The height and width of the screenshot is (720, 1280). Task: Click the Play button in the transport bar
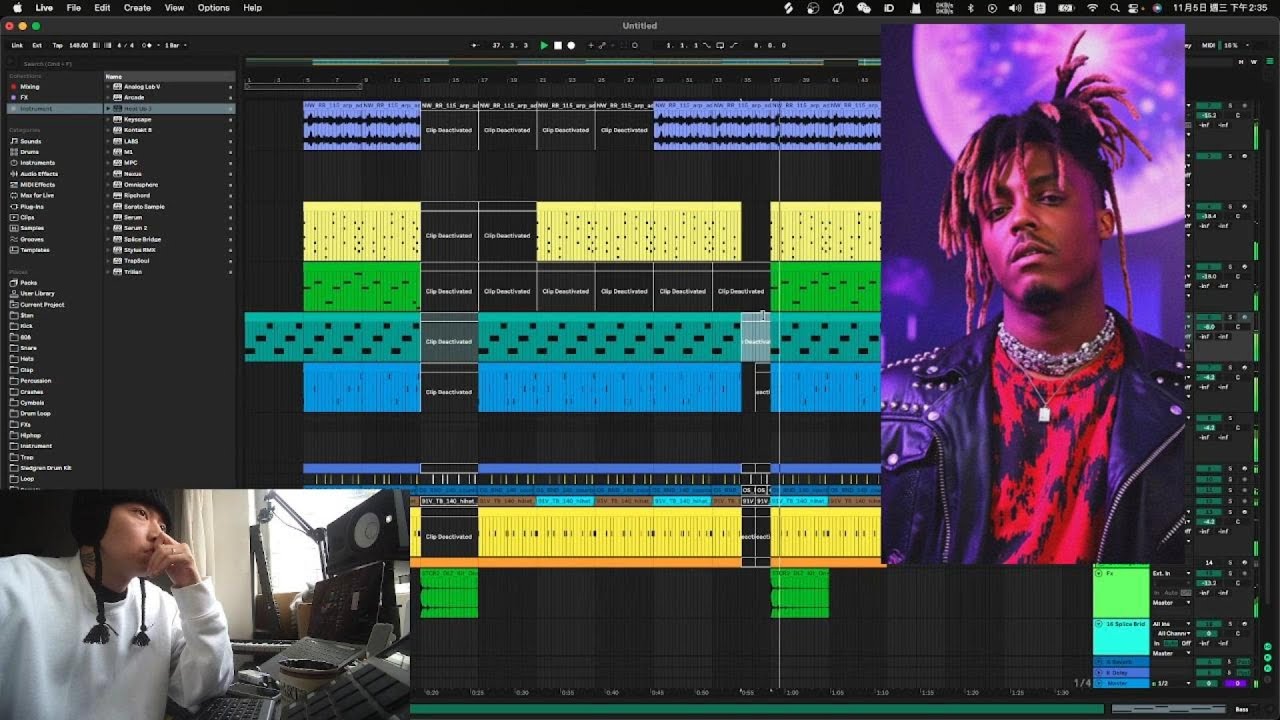544,45
